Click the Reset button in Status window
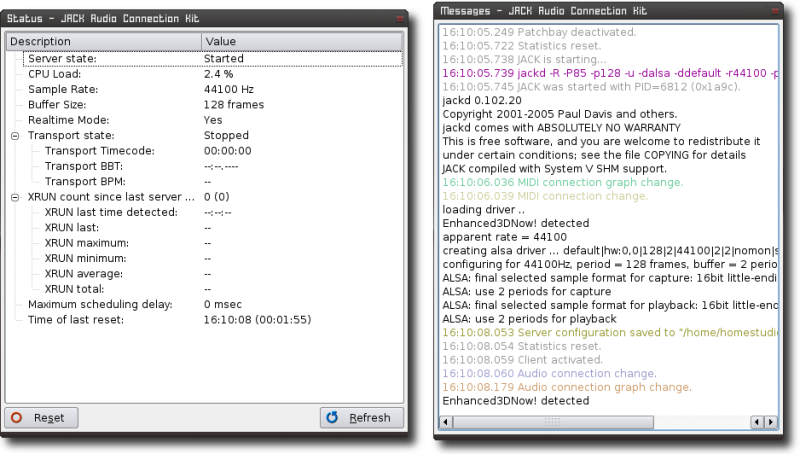This screenshot has width=800, height=454. [41, 418]
